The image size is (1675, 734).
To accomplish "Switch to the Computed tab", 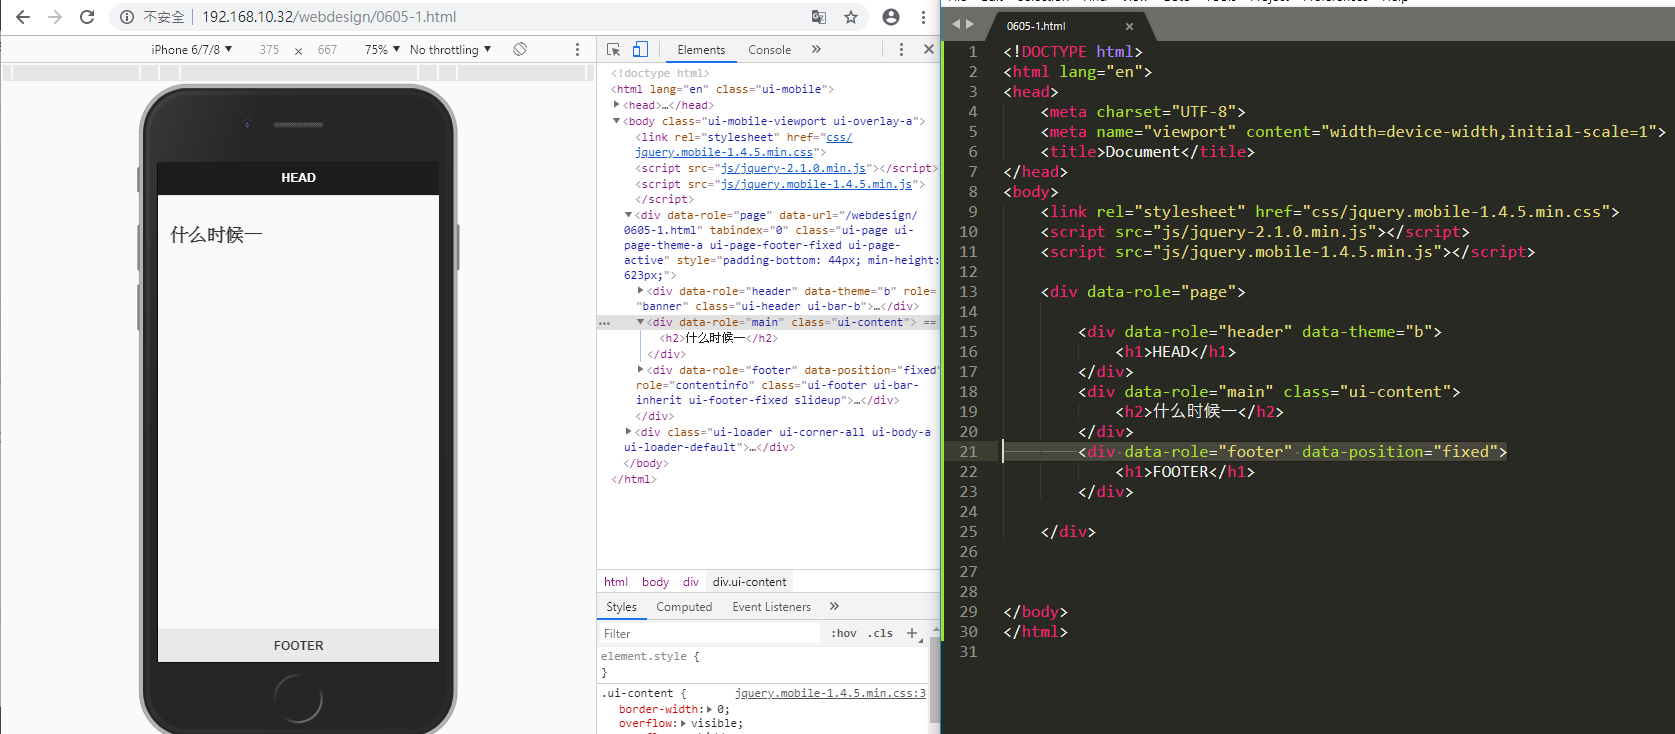I will (x=684, y=607).
